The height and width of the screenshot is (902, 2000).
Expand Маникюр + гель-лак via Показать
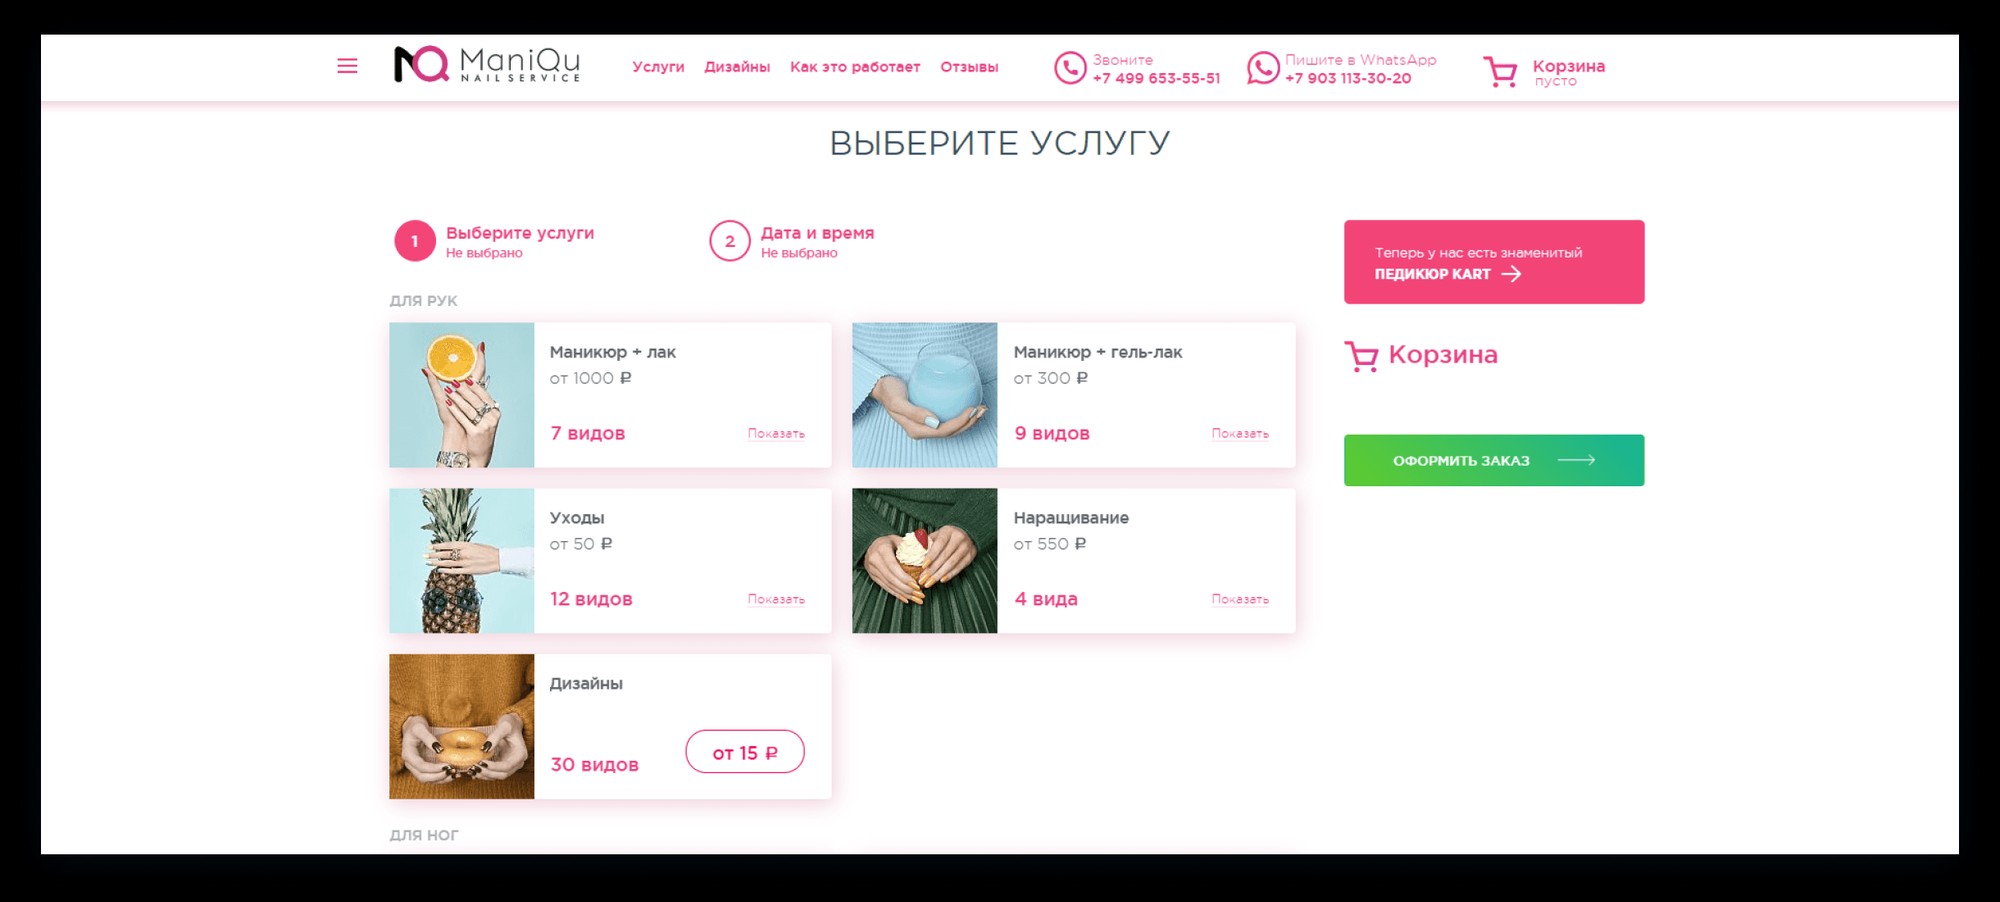click(1240, 434)
